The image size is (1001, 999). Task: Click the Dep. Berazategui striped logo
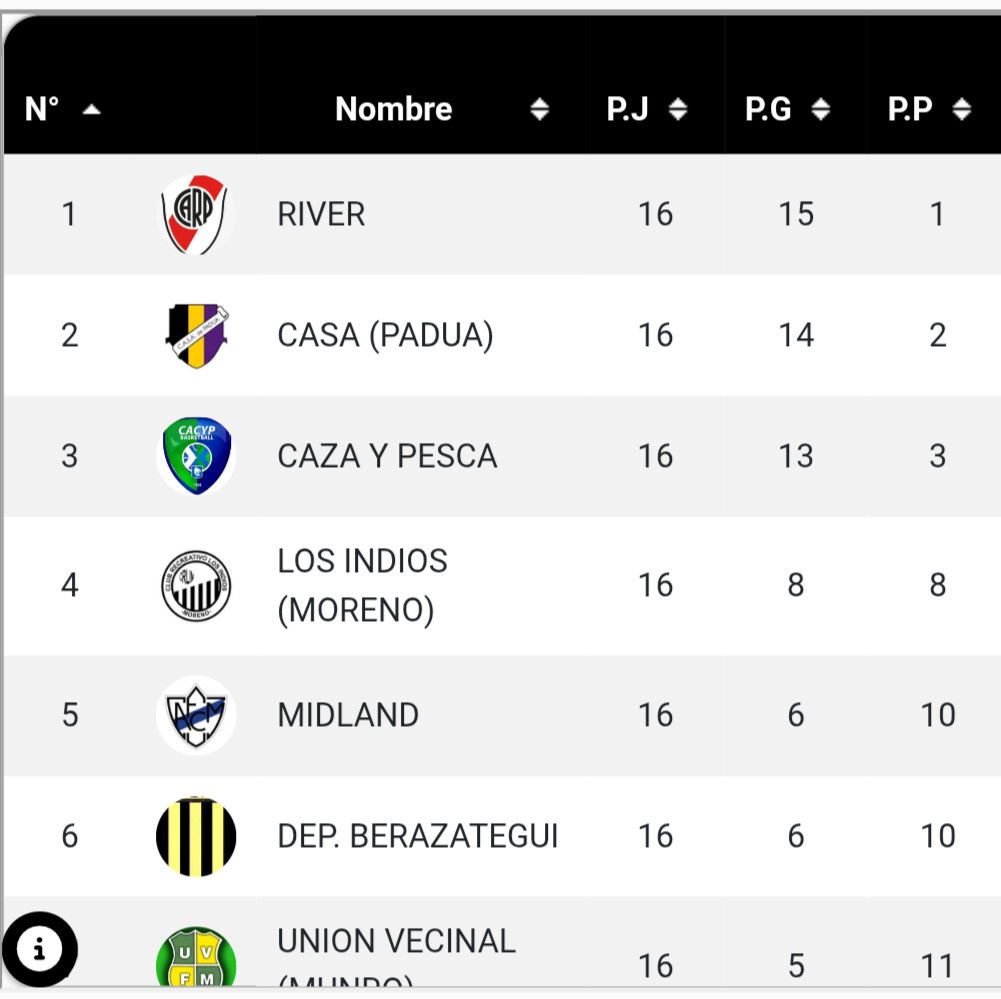click(196, 836)
